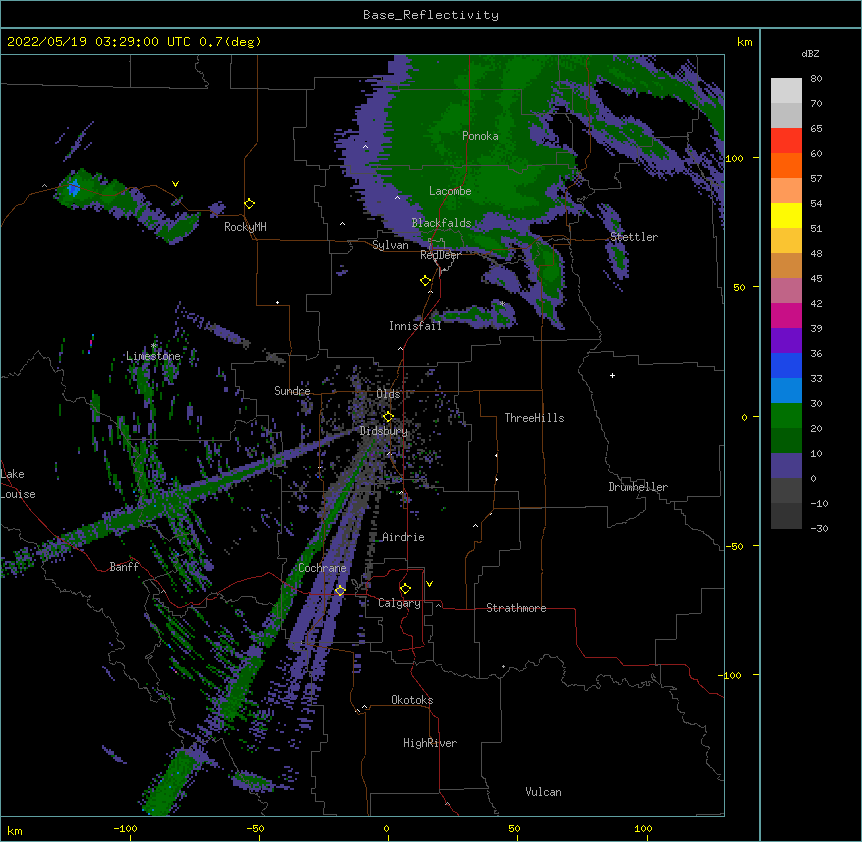Image resolution: width=862 pixels, height=842 pixels.
Task: Click the Olds town label
Action: pyautogui.click(x=388, y=394)
